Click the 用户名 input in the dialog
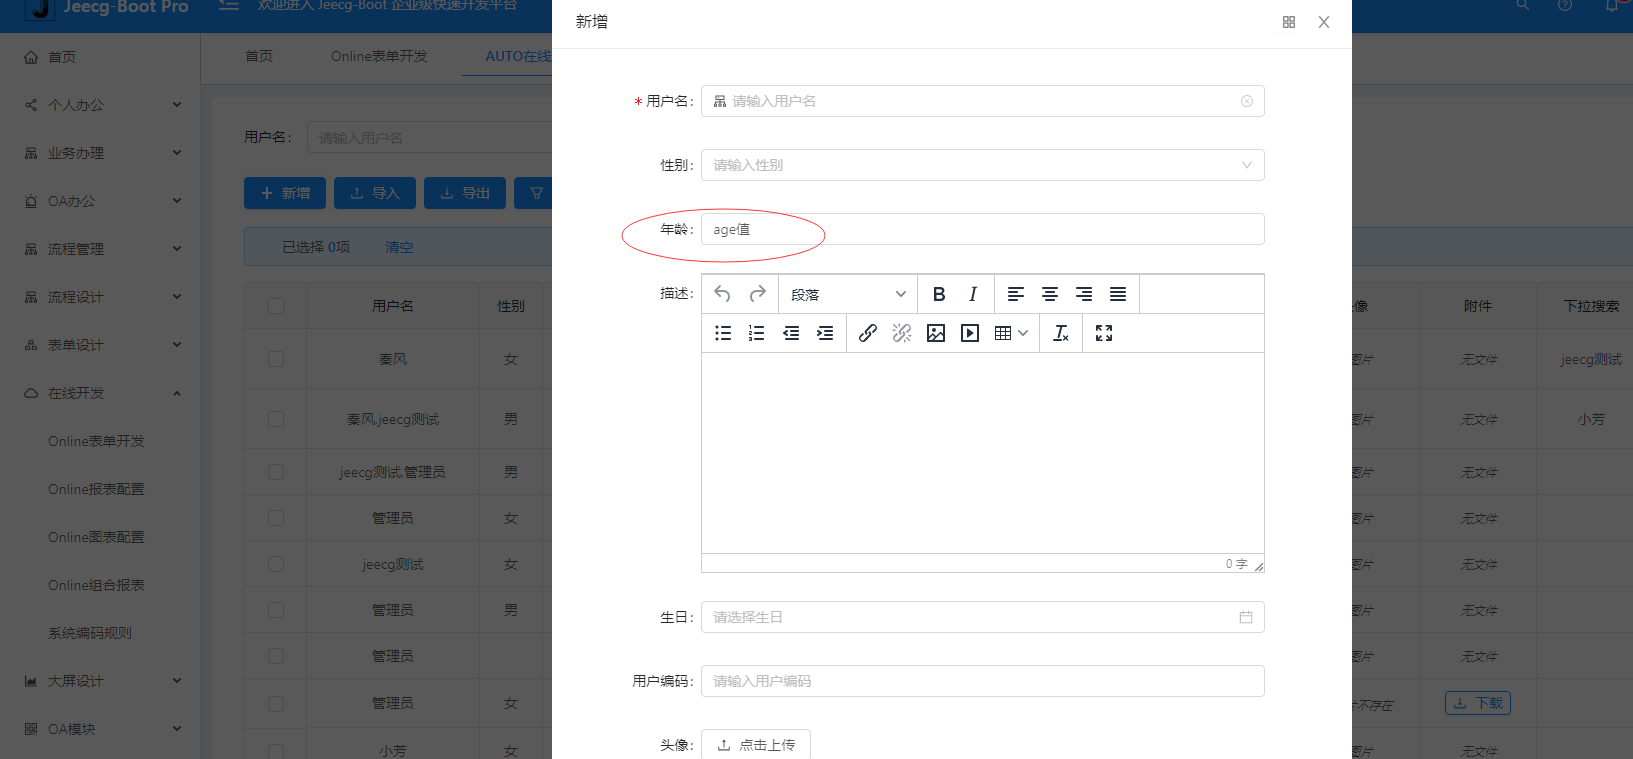 pos(983,101)
